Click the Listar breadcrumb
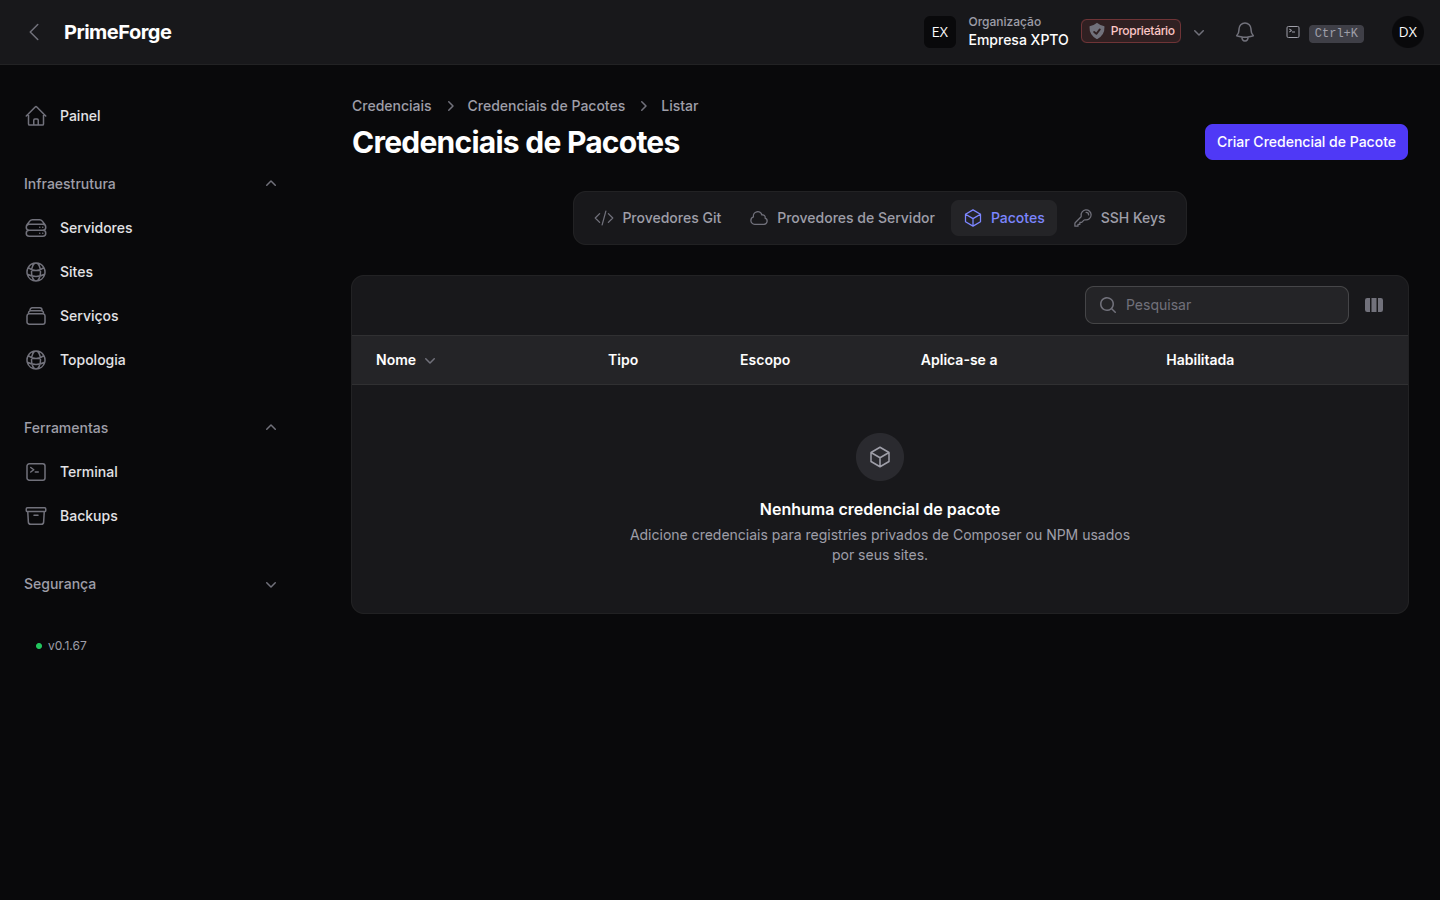The image size is (1440, 900). [679, 106]
